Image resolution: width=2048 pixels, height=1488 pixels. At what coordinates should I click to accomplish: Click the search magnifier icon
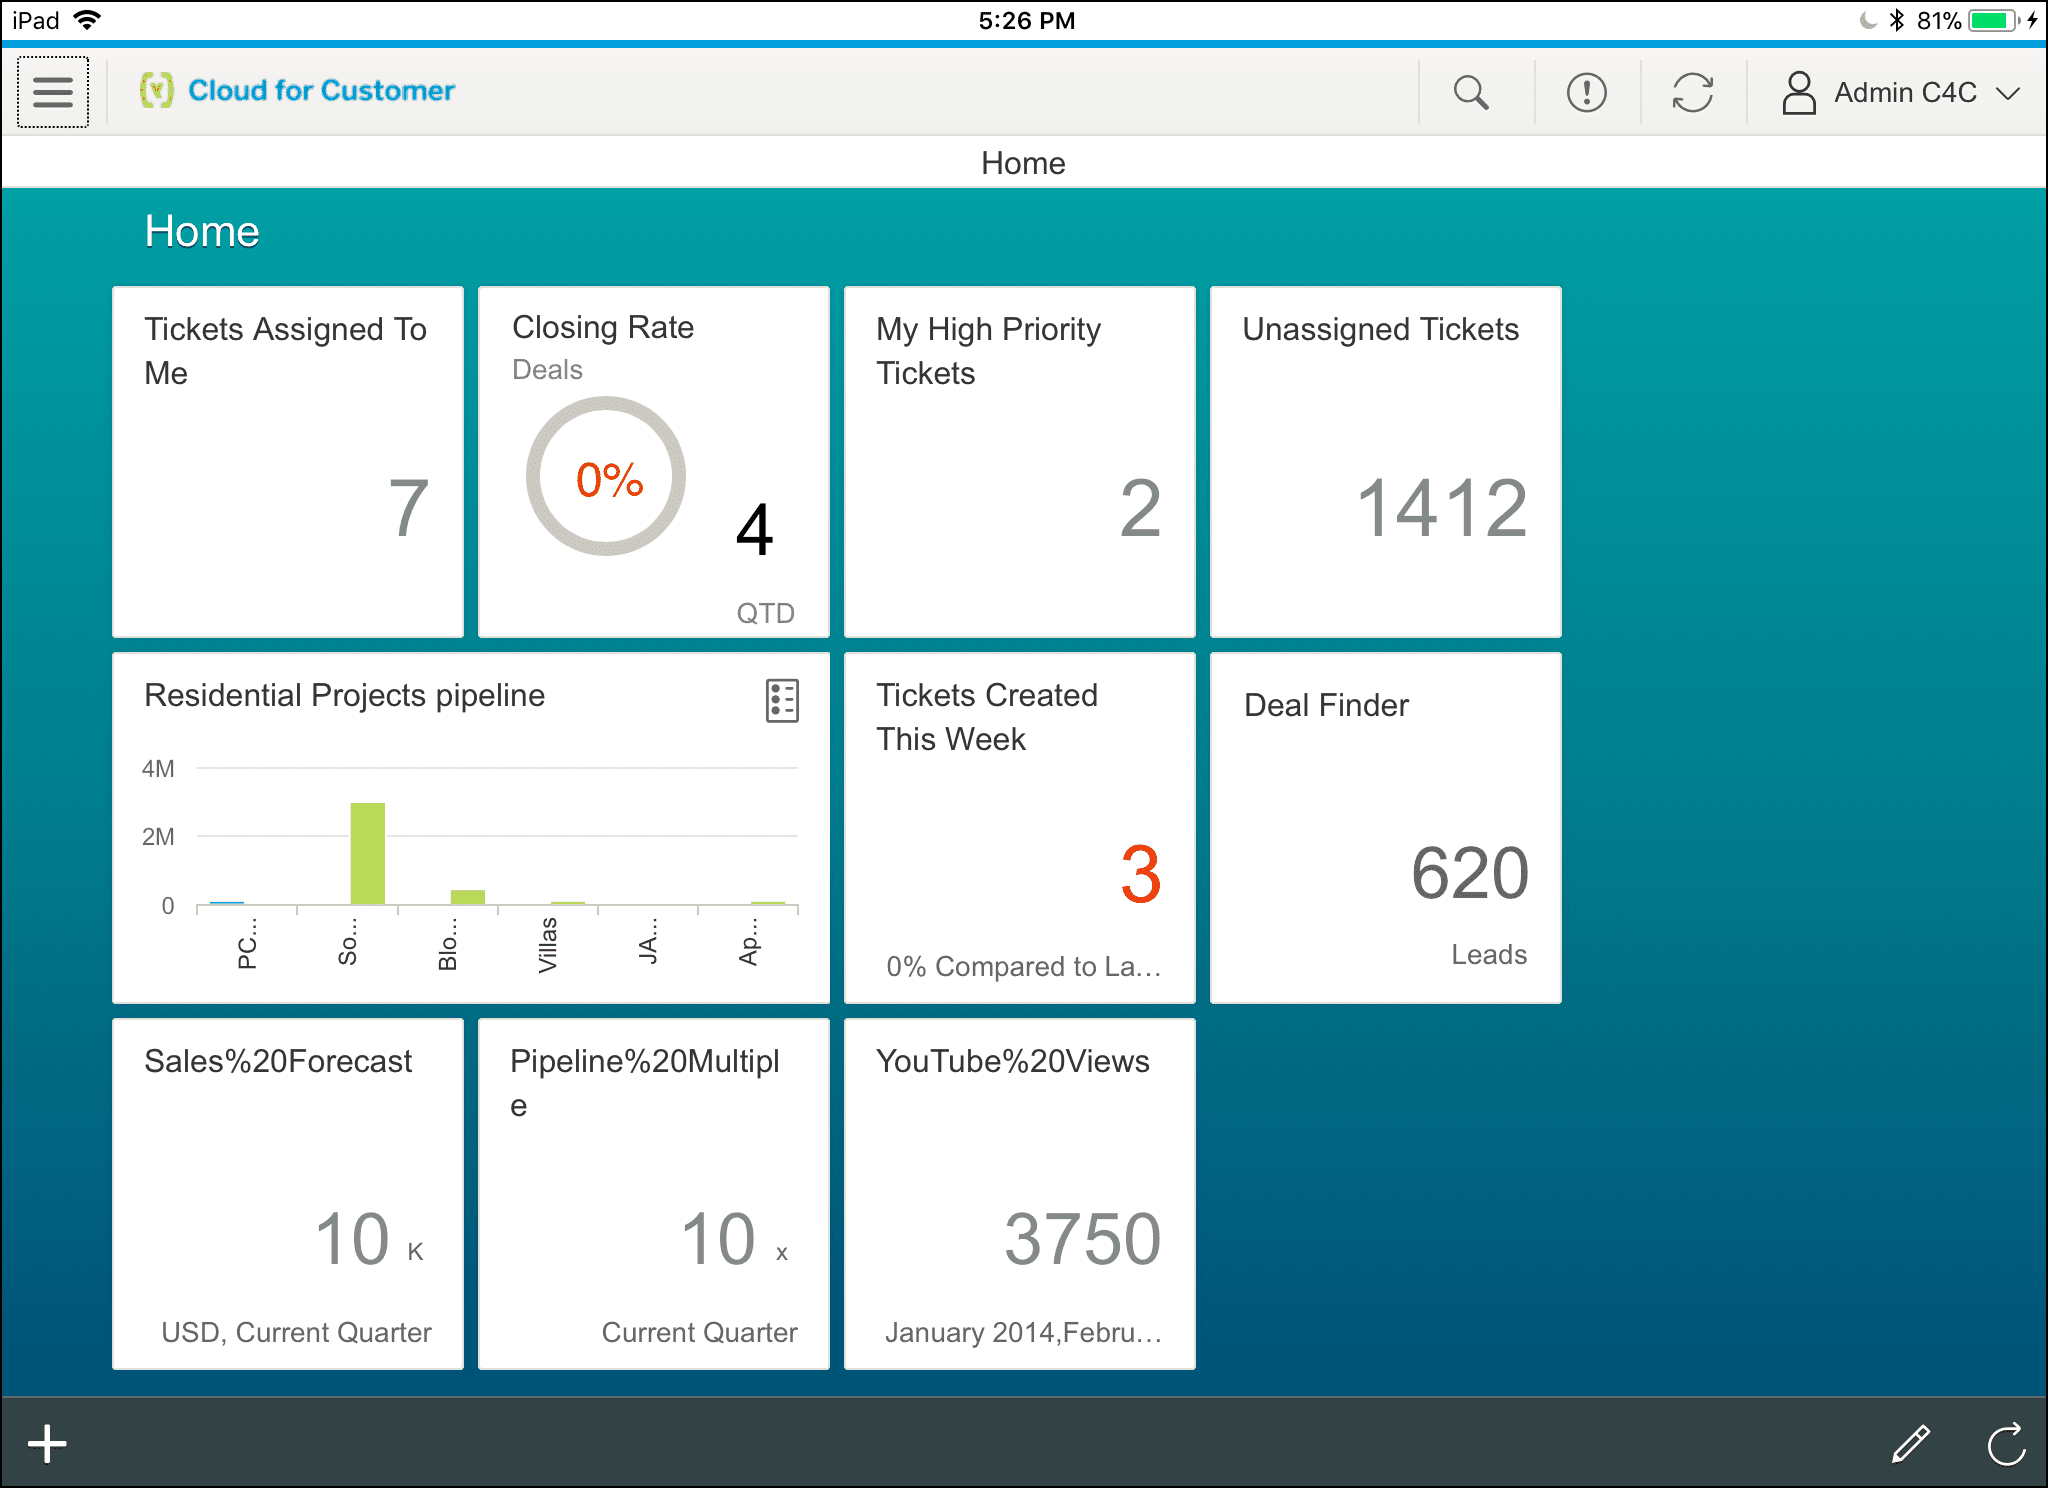coord(1470,92)
